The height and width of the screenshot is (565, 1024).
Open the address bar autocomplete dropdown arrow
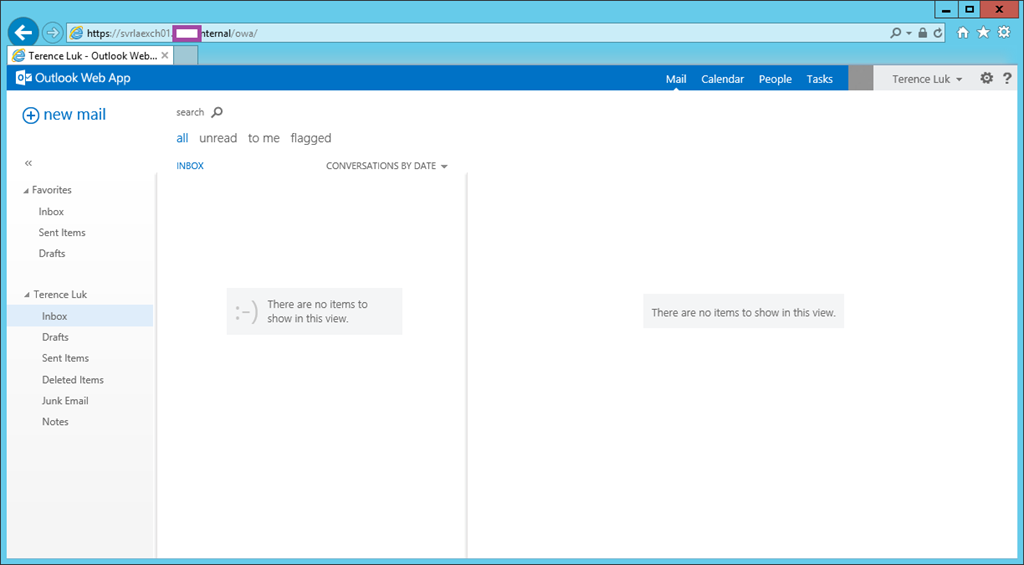coord(908,33)
